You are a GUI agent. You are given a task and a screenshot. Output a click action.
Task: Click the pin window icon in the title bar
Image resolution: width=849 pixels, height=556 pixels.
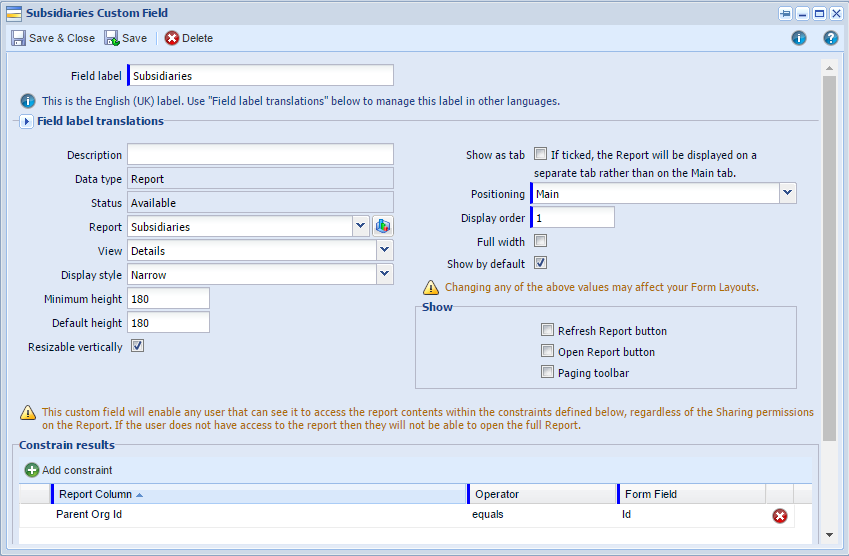pyautogui.click(x=785, y=14)
